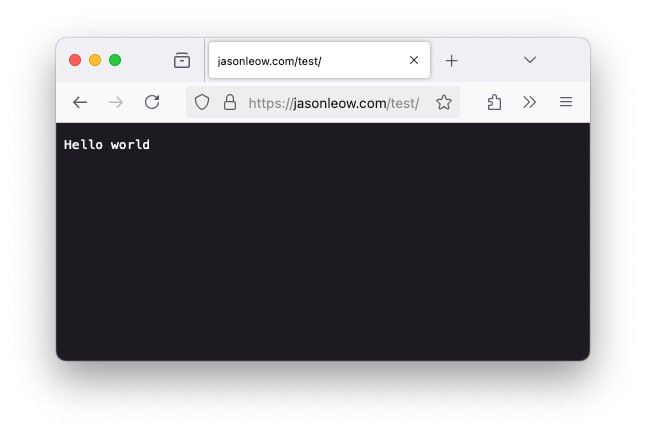
Task: Click the Hello world page text
Action: point(107,145)
